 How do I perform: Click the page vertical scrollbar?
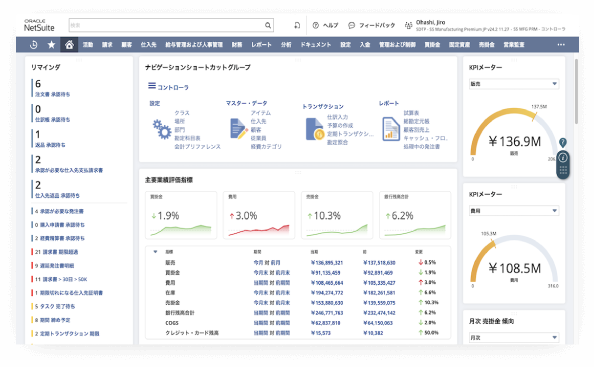point(576,92)
